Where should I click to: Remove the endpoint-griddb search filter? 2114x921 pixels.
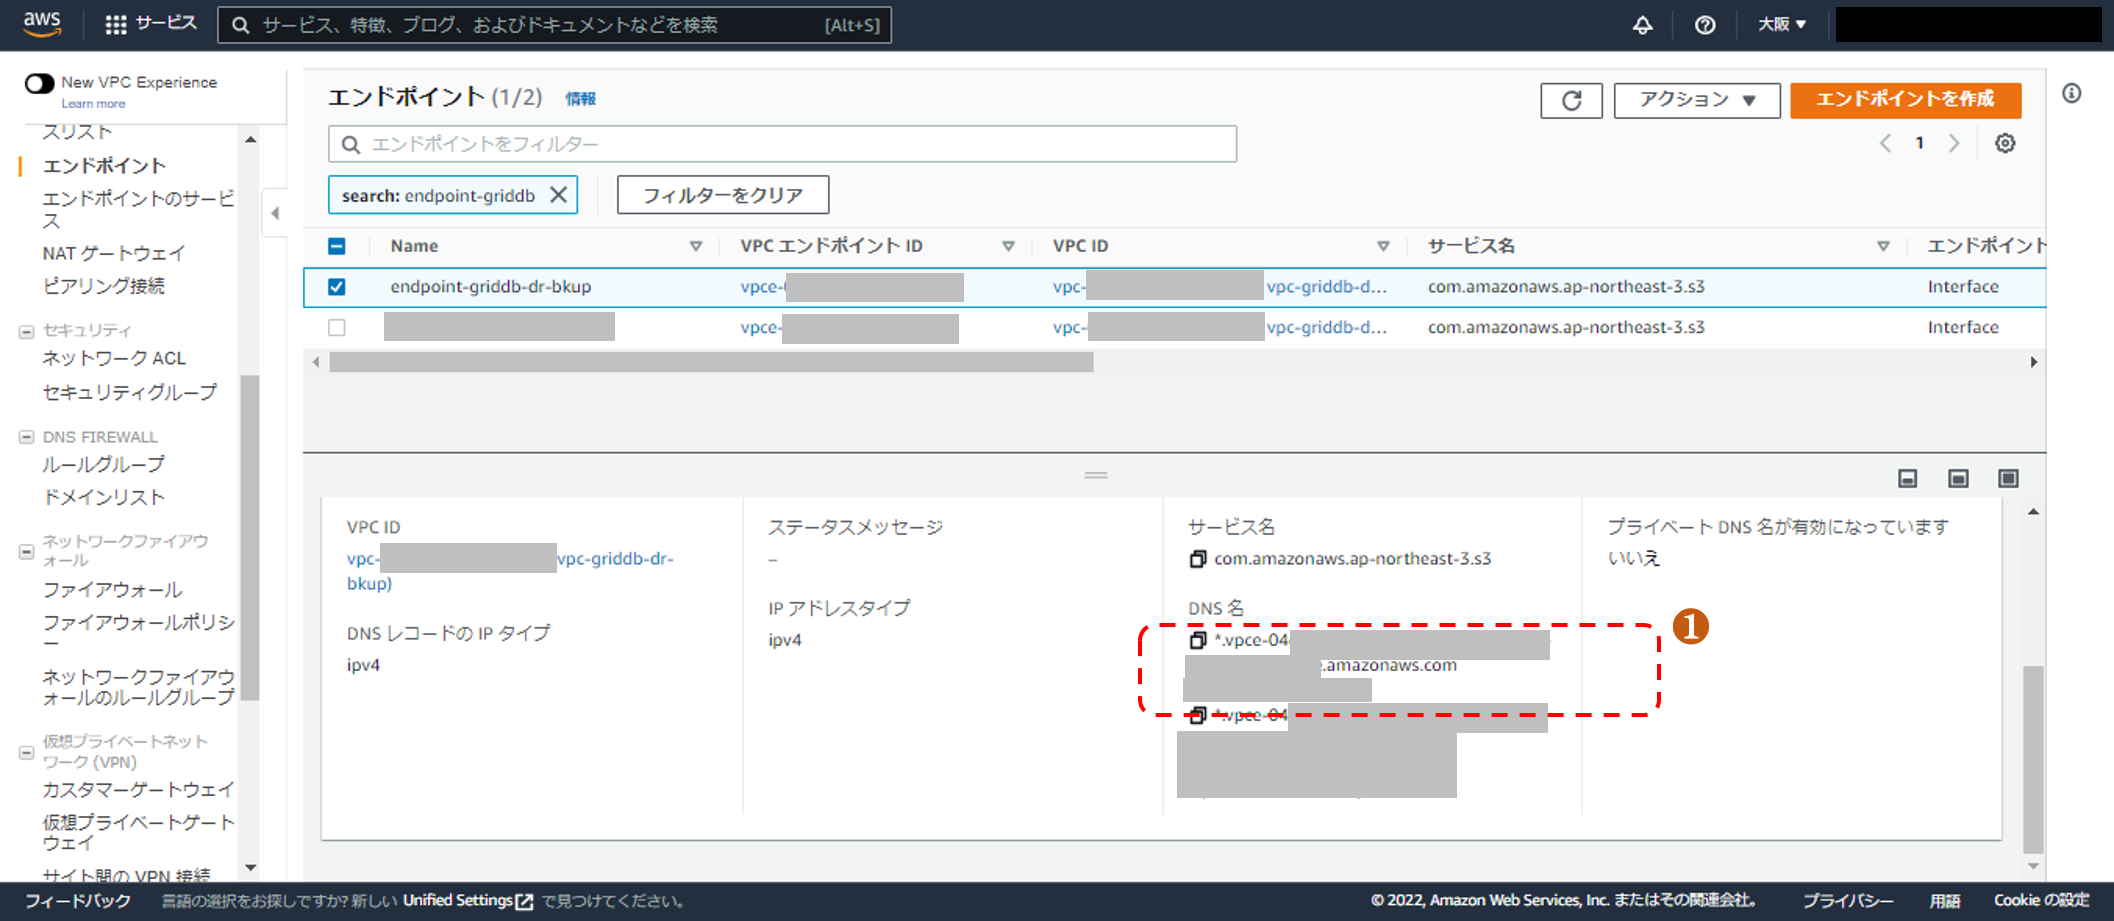pos(559,195)
